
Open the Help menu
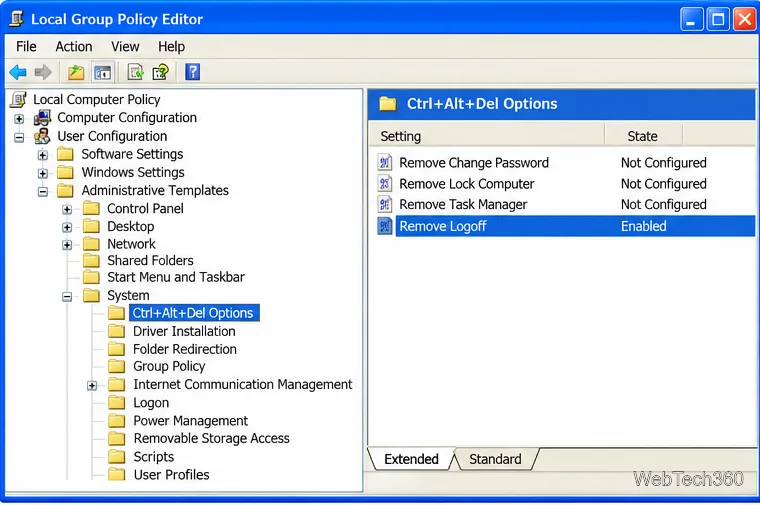(171, 47)
